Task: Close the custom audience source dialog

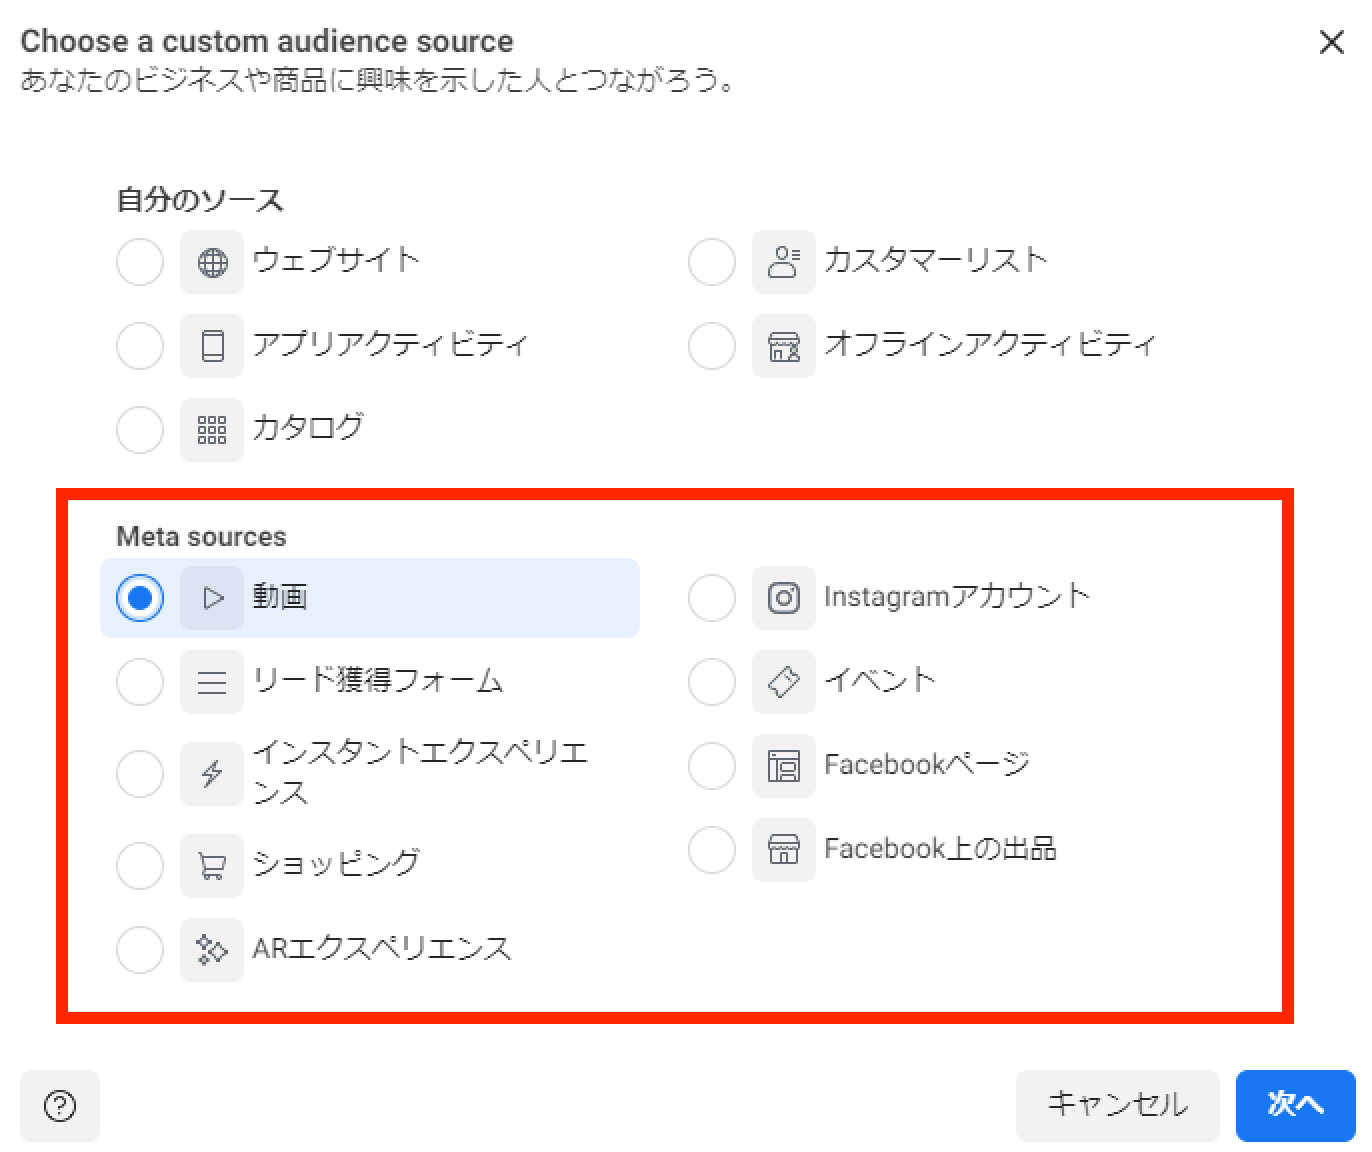Action: pos(1331,42)
